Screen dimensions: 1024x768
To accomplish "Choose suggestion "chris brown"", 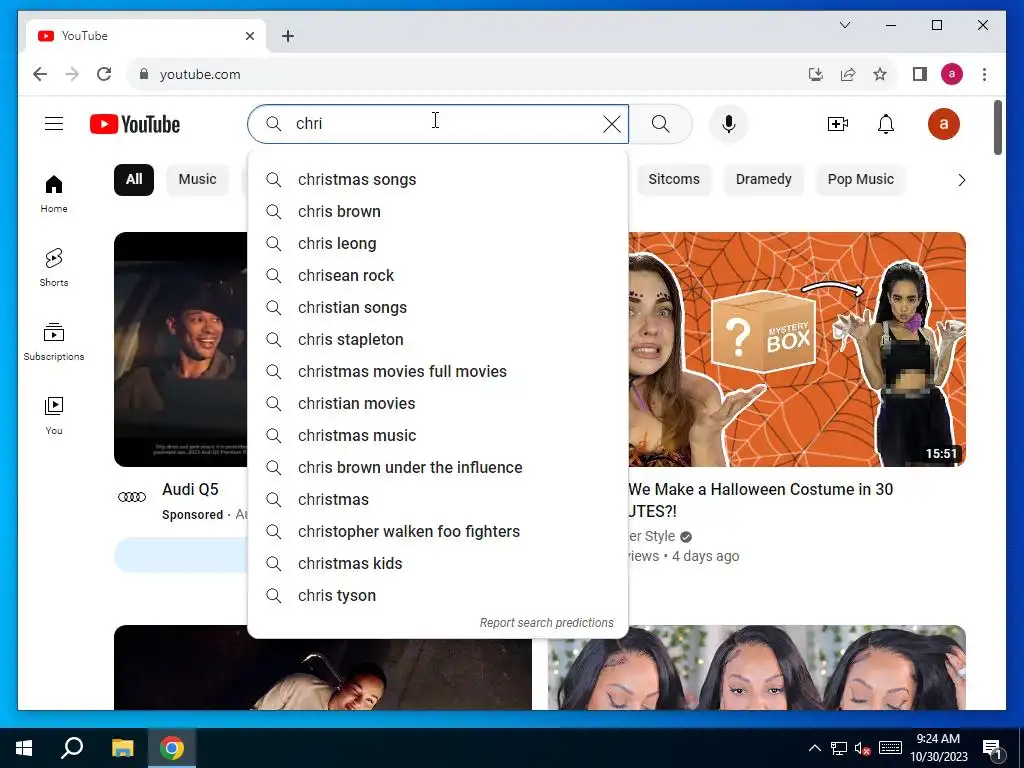I will 438,212.
